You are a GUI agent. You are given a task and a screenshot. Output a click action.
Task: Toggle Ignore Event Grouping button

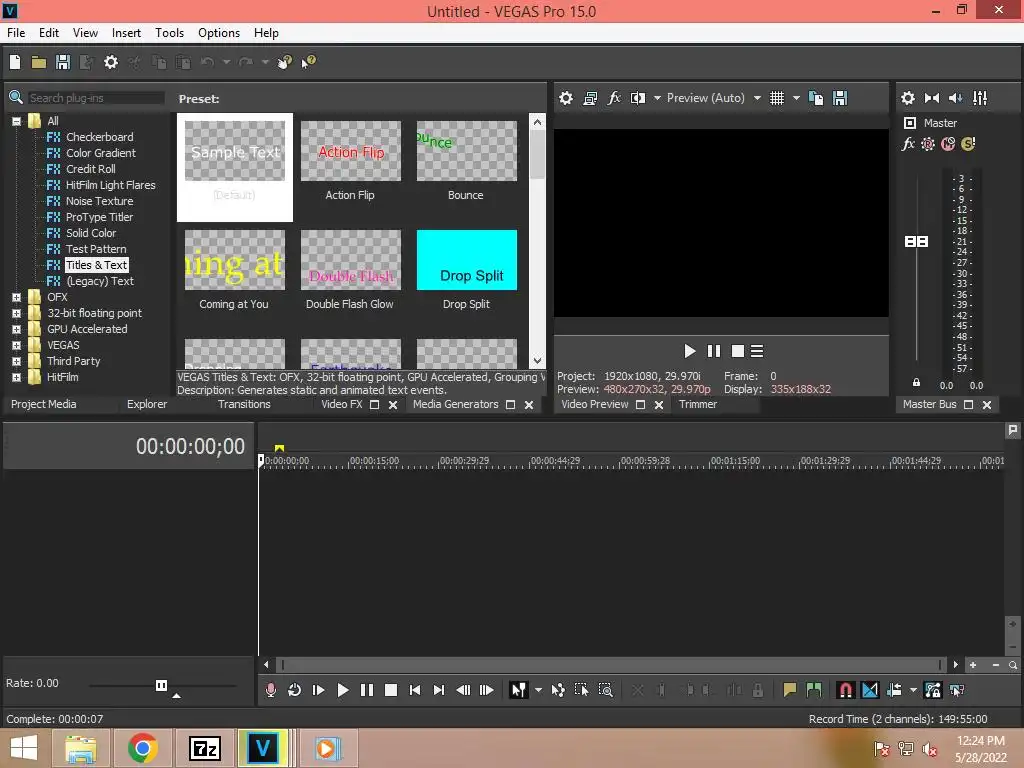957,690
